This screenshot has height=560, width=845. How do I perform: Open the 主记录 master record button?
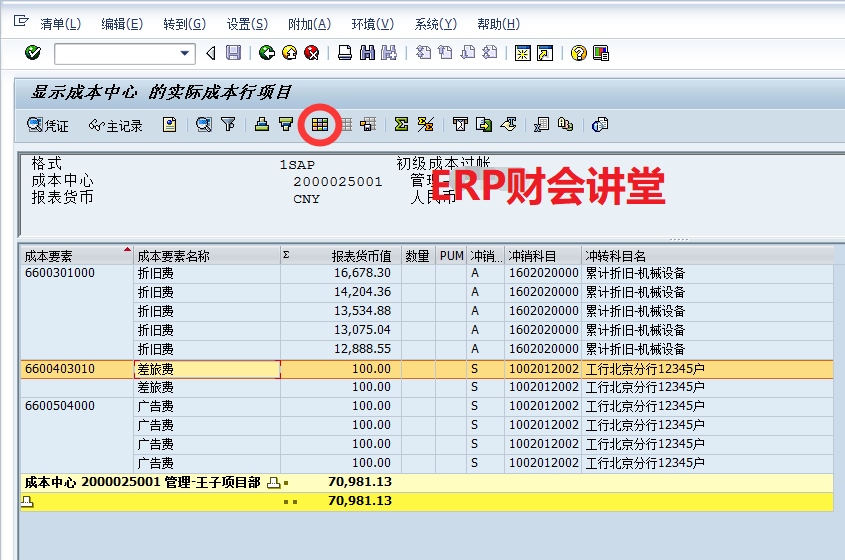pyautogui.click(x=115, y=125)
